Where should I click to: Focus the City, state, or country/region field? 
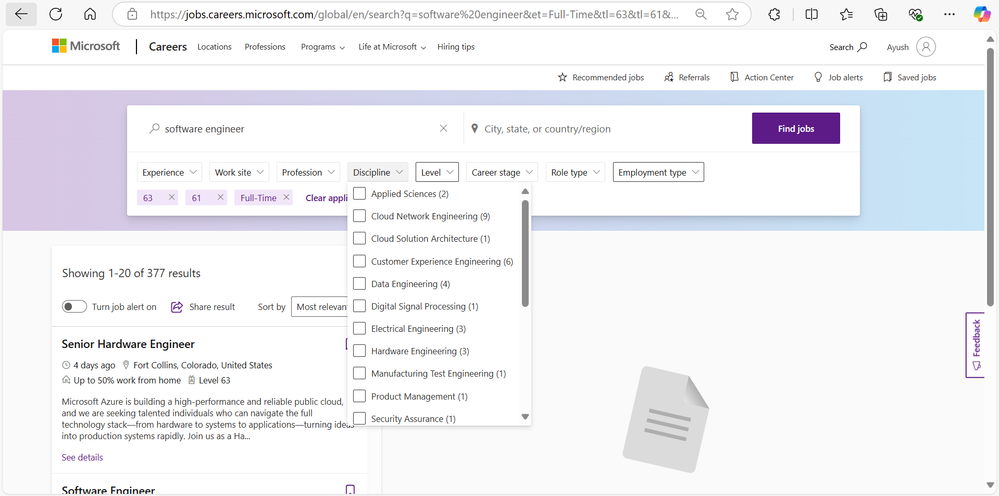point(605,129)
